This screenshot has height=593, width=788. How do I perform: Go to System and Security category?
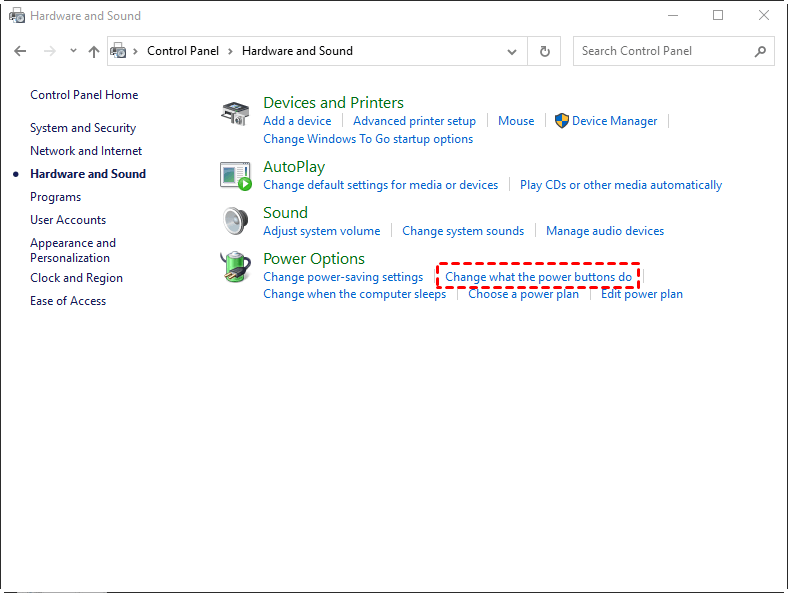pyautogui.click(x=83, y=128)
